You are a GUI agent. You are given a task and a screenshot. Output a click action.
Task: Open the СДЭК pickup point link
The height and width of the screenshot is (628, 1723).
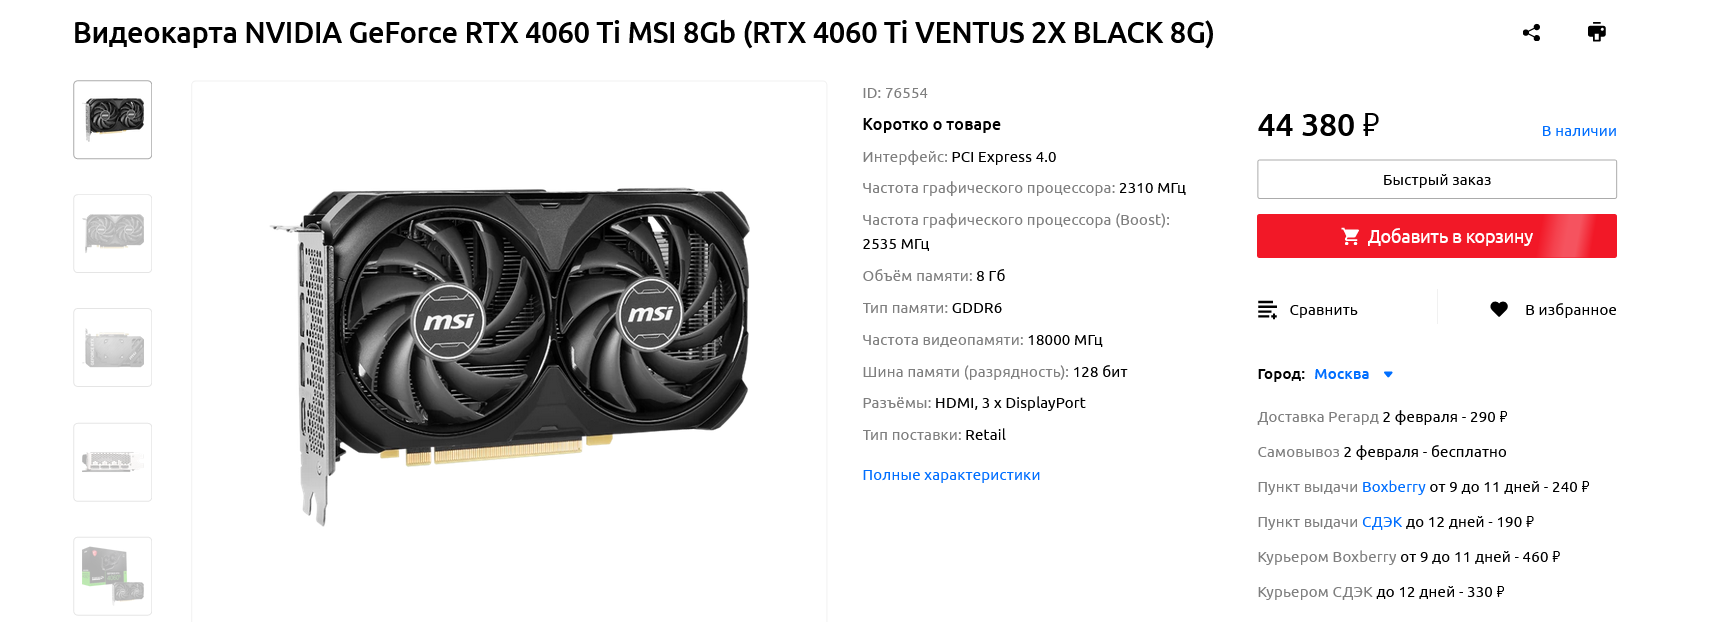tap(1382, 522)
